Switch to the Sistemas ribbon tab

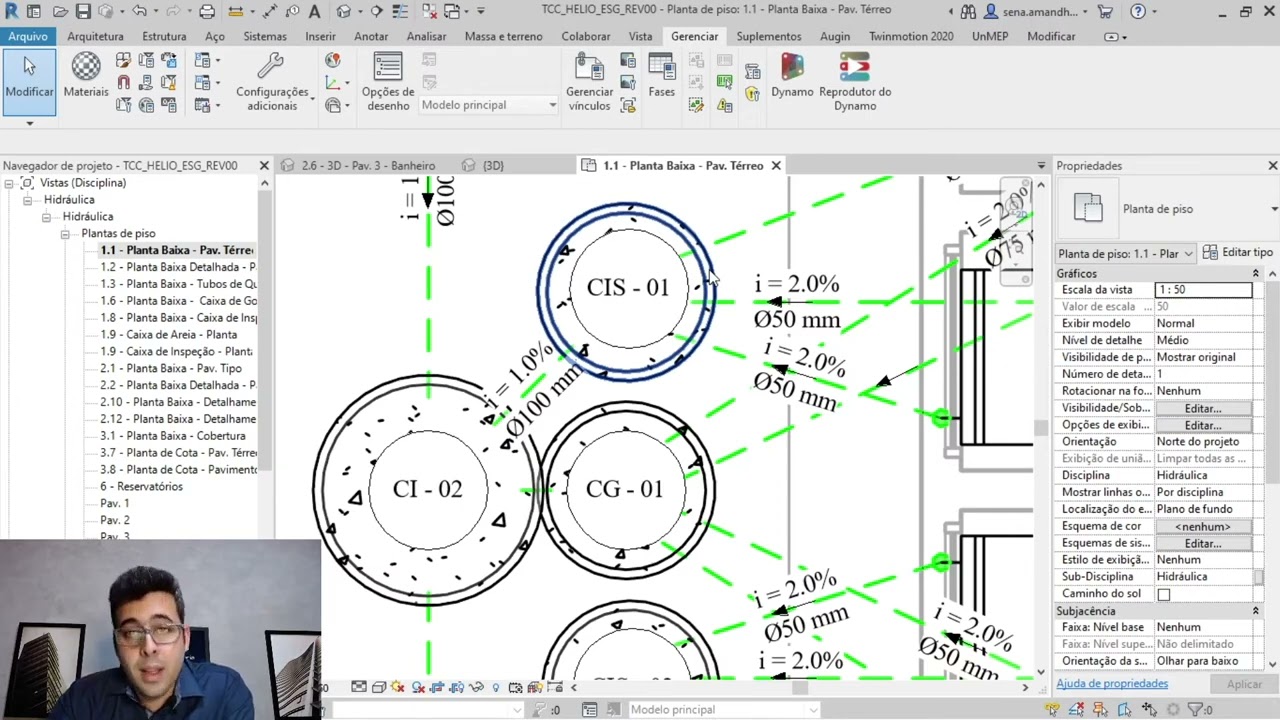pos(265,36)
